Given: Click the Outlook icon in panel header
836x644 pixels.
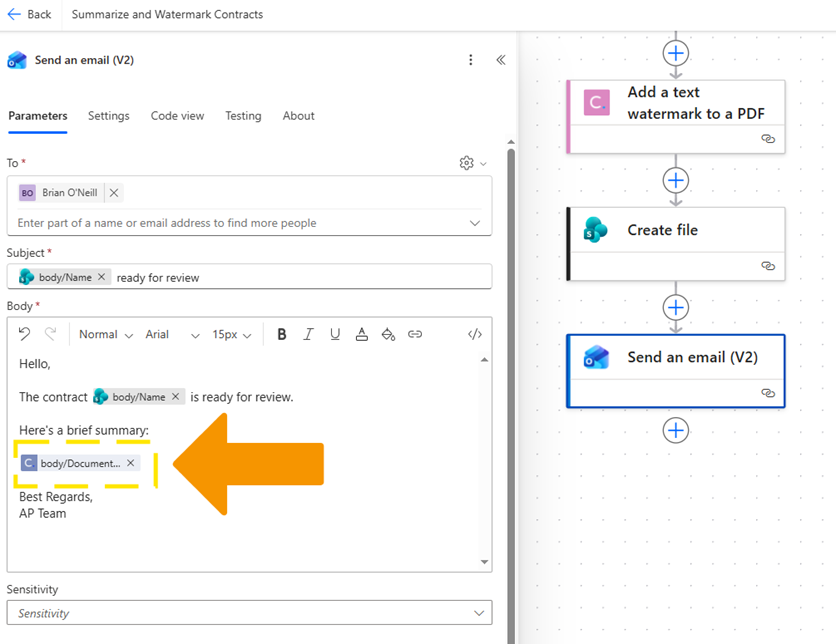Looking at the screenshot, I should pos(17,60).
